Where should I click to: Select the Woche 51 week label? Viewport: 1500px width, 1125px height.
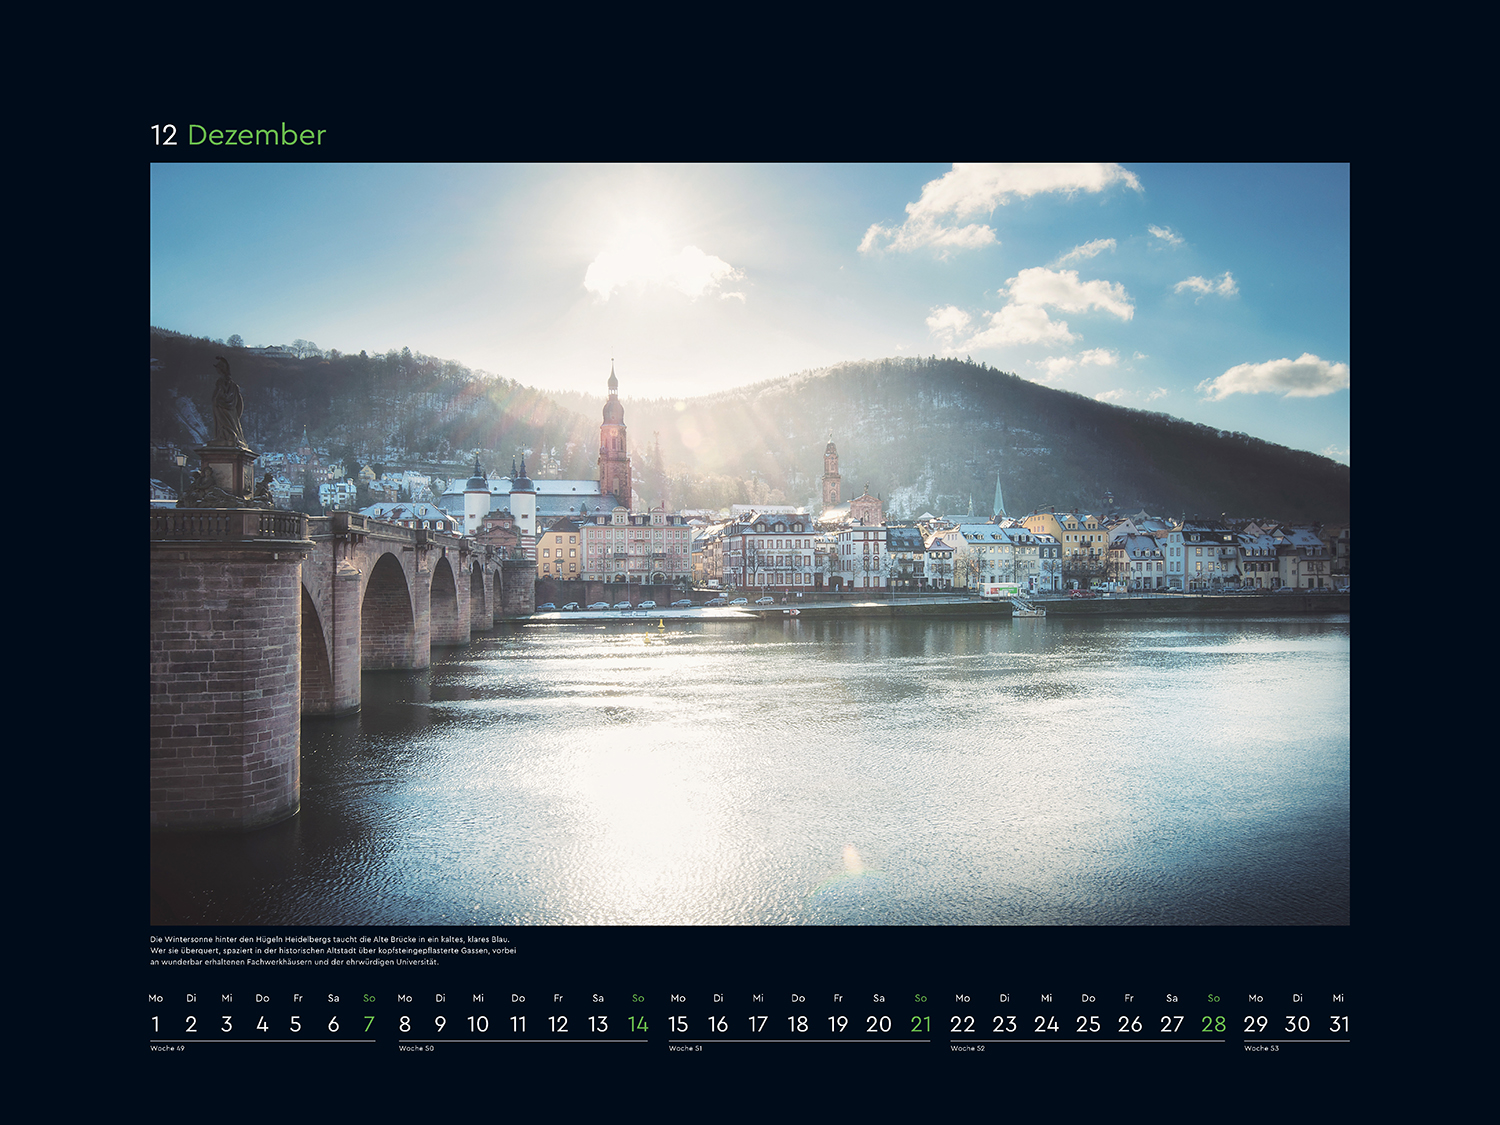click(x=685, y=1048)
